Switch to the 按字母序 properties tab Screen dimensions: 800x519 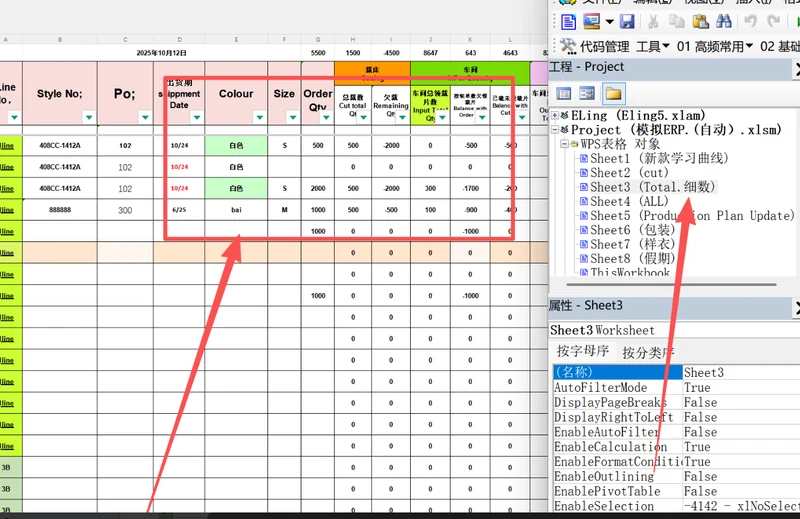[583, 351]
